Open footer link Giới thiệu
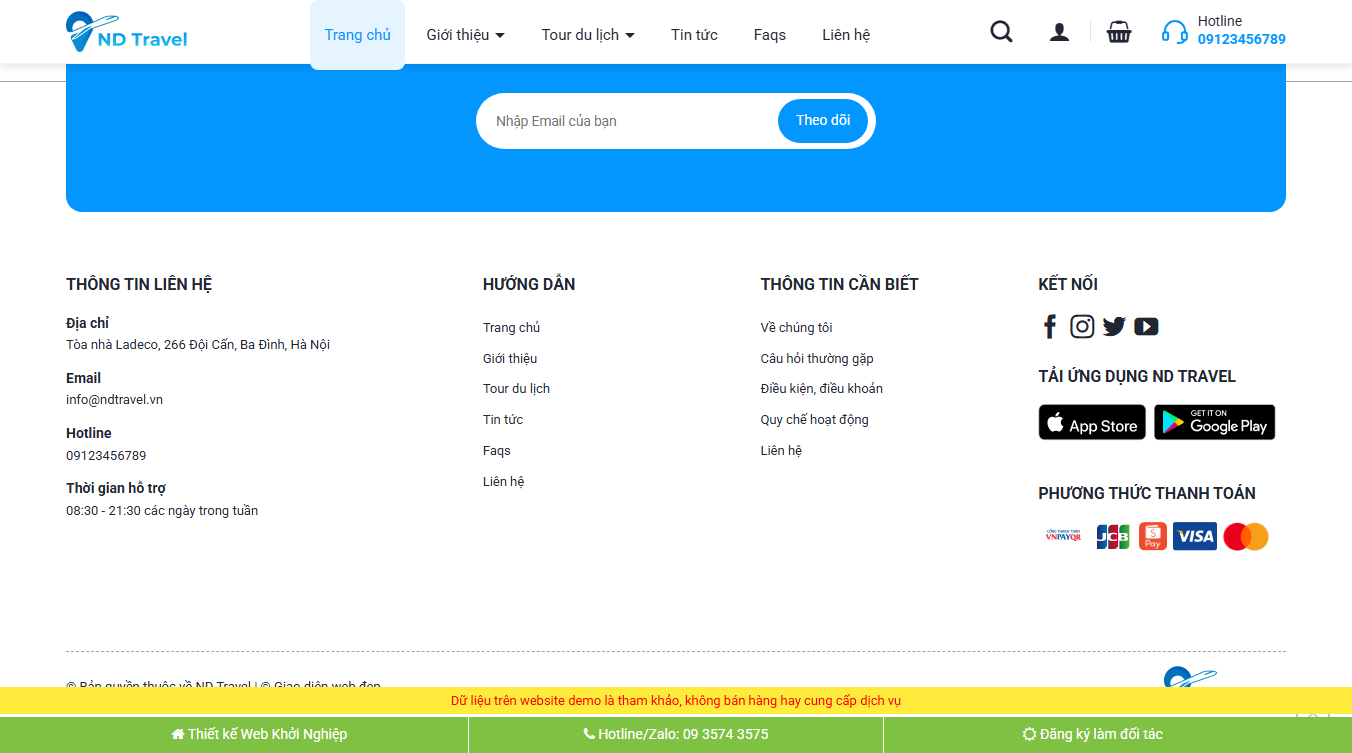This screenshot has width=1352, height=753. (x=510, y=359)
